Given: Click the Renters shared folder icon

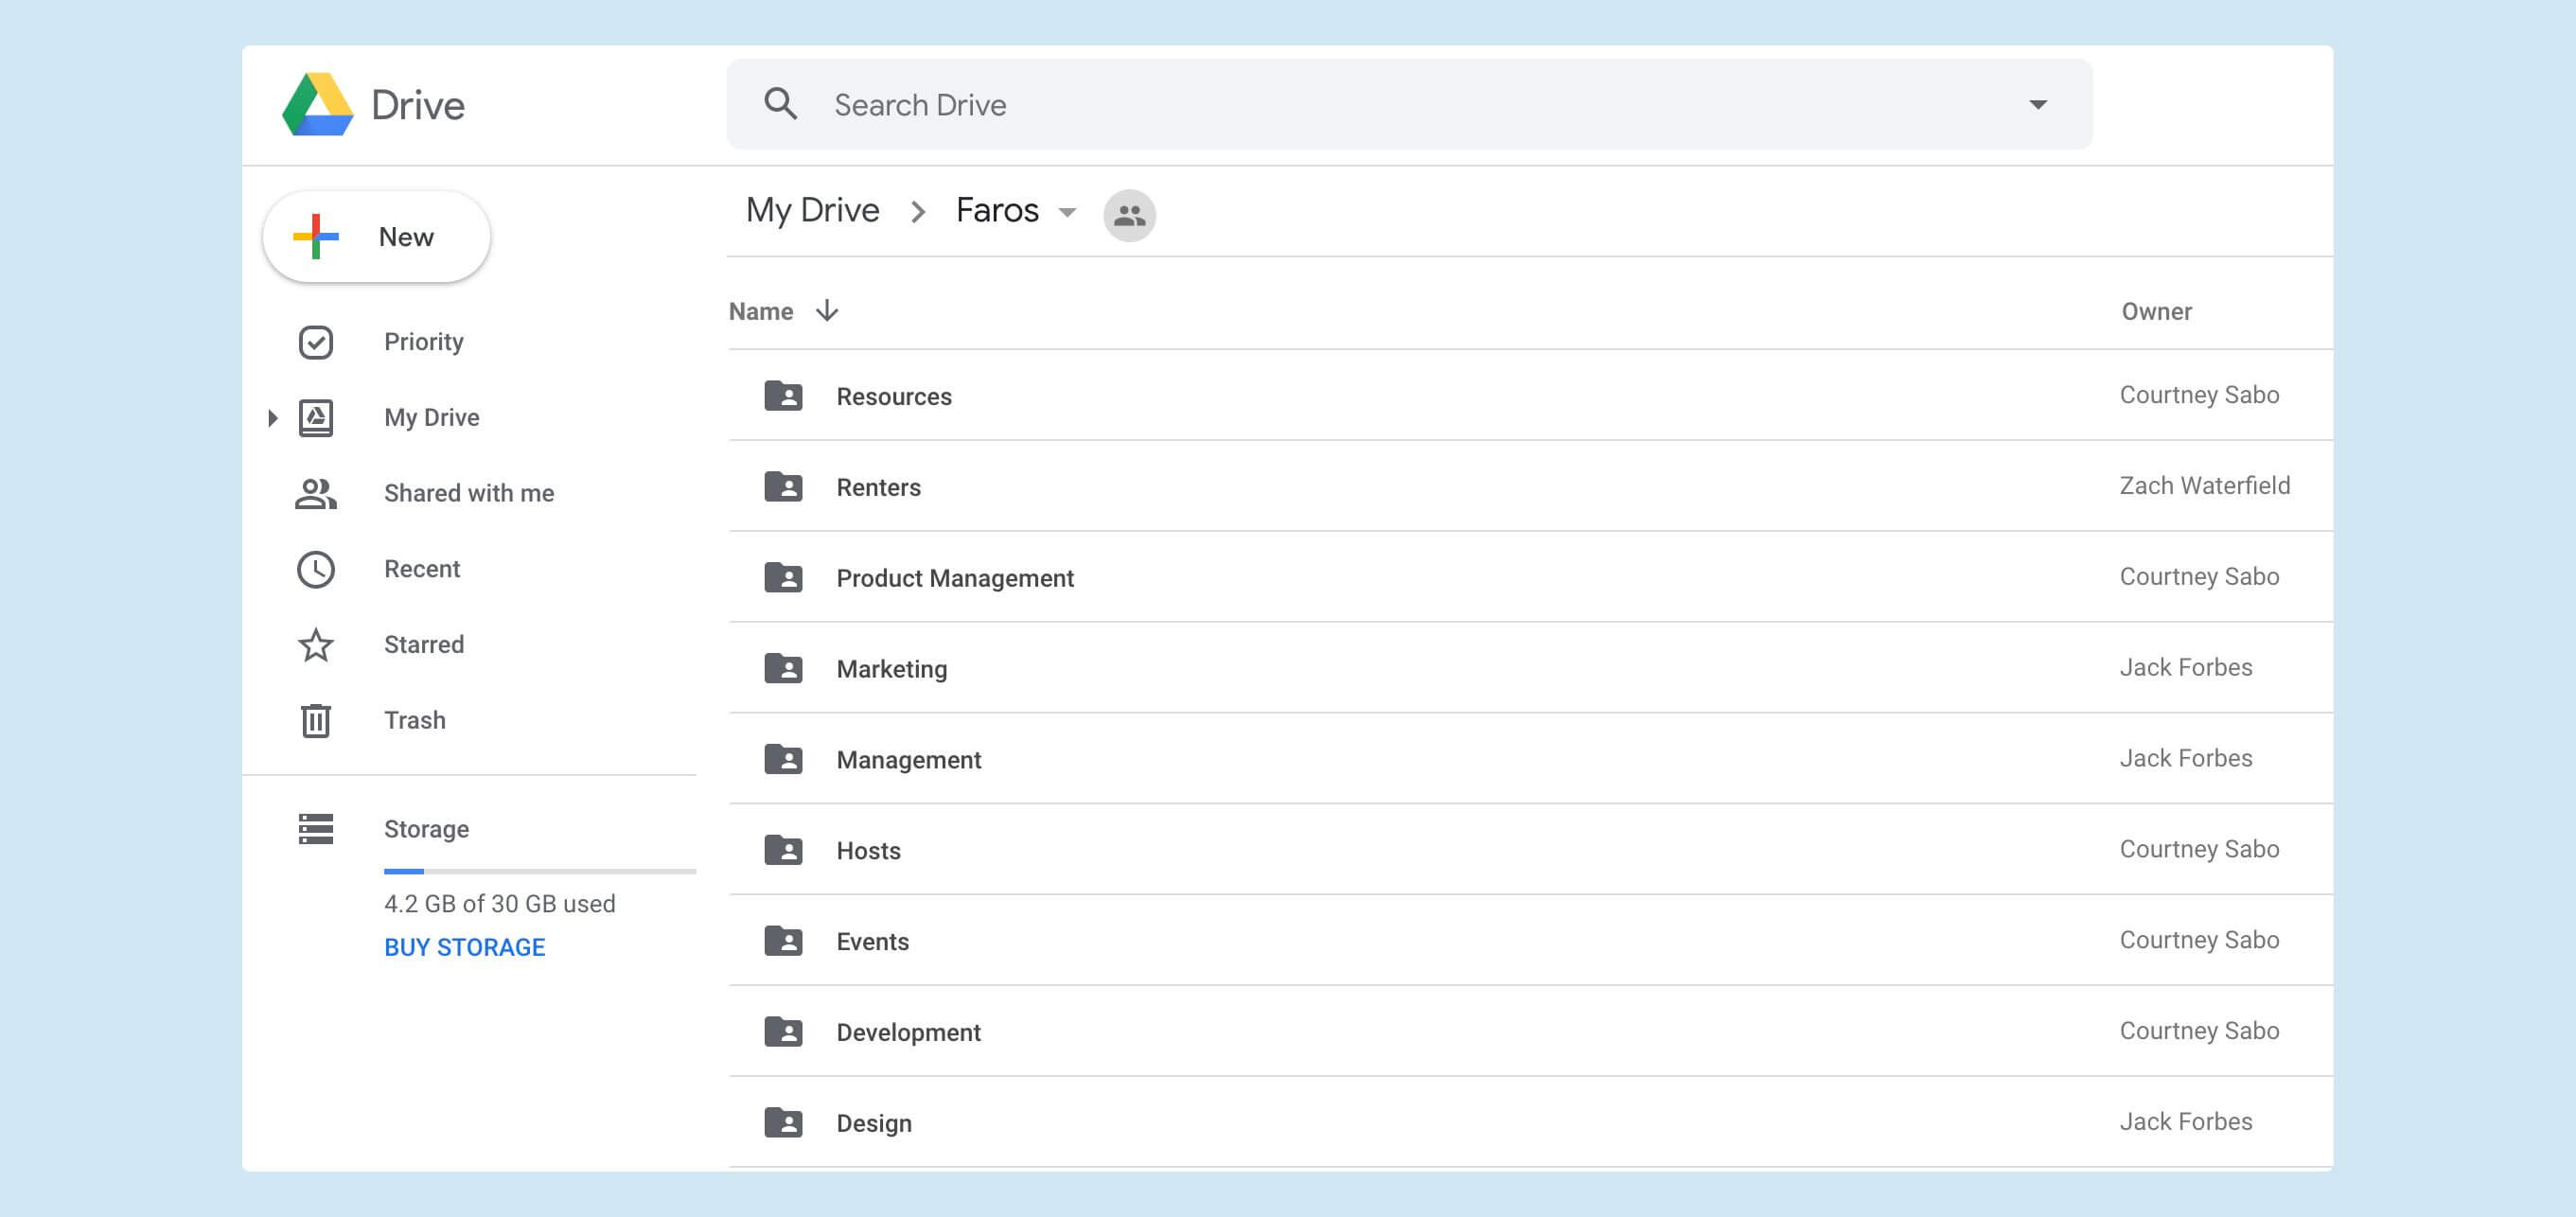Looking at the screenshot, I should (x=783, y=487).
